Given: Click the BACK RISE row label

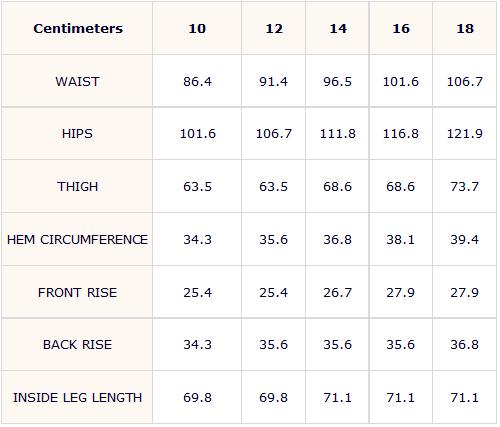Looking at the screenshot, I should pyautogui.click(x=77, y=345).
